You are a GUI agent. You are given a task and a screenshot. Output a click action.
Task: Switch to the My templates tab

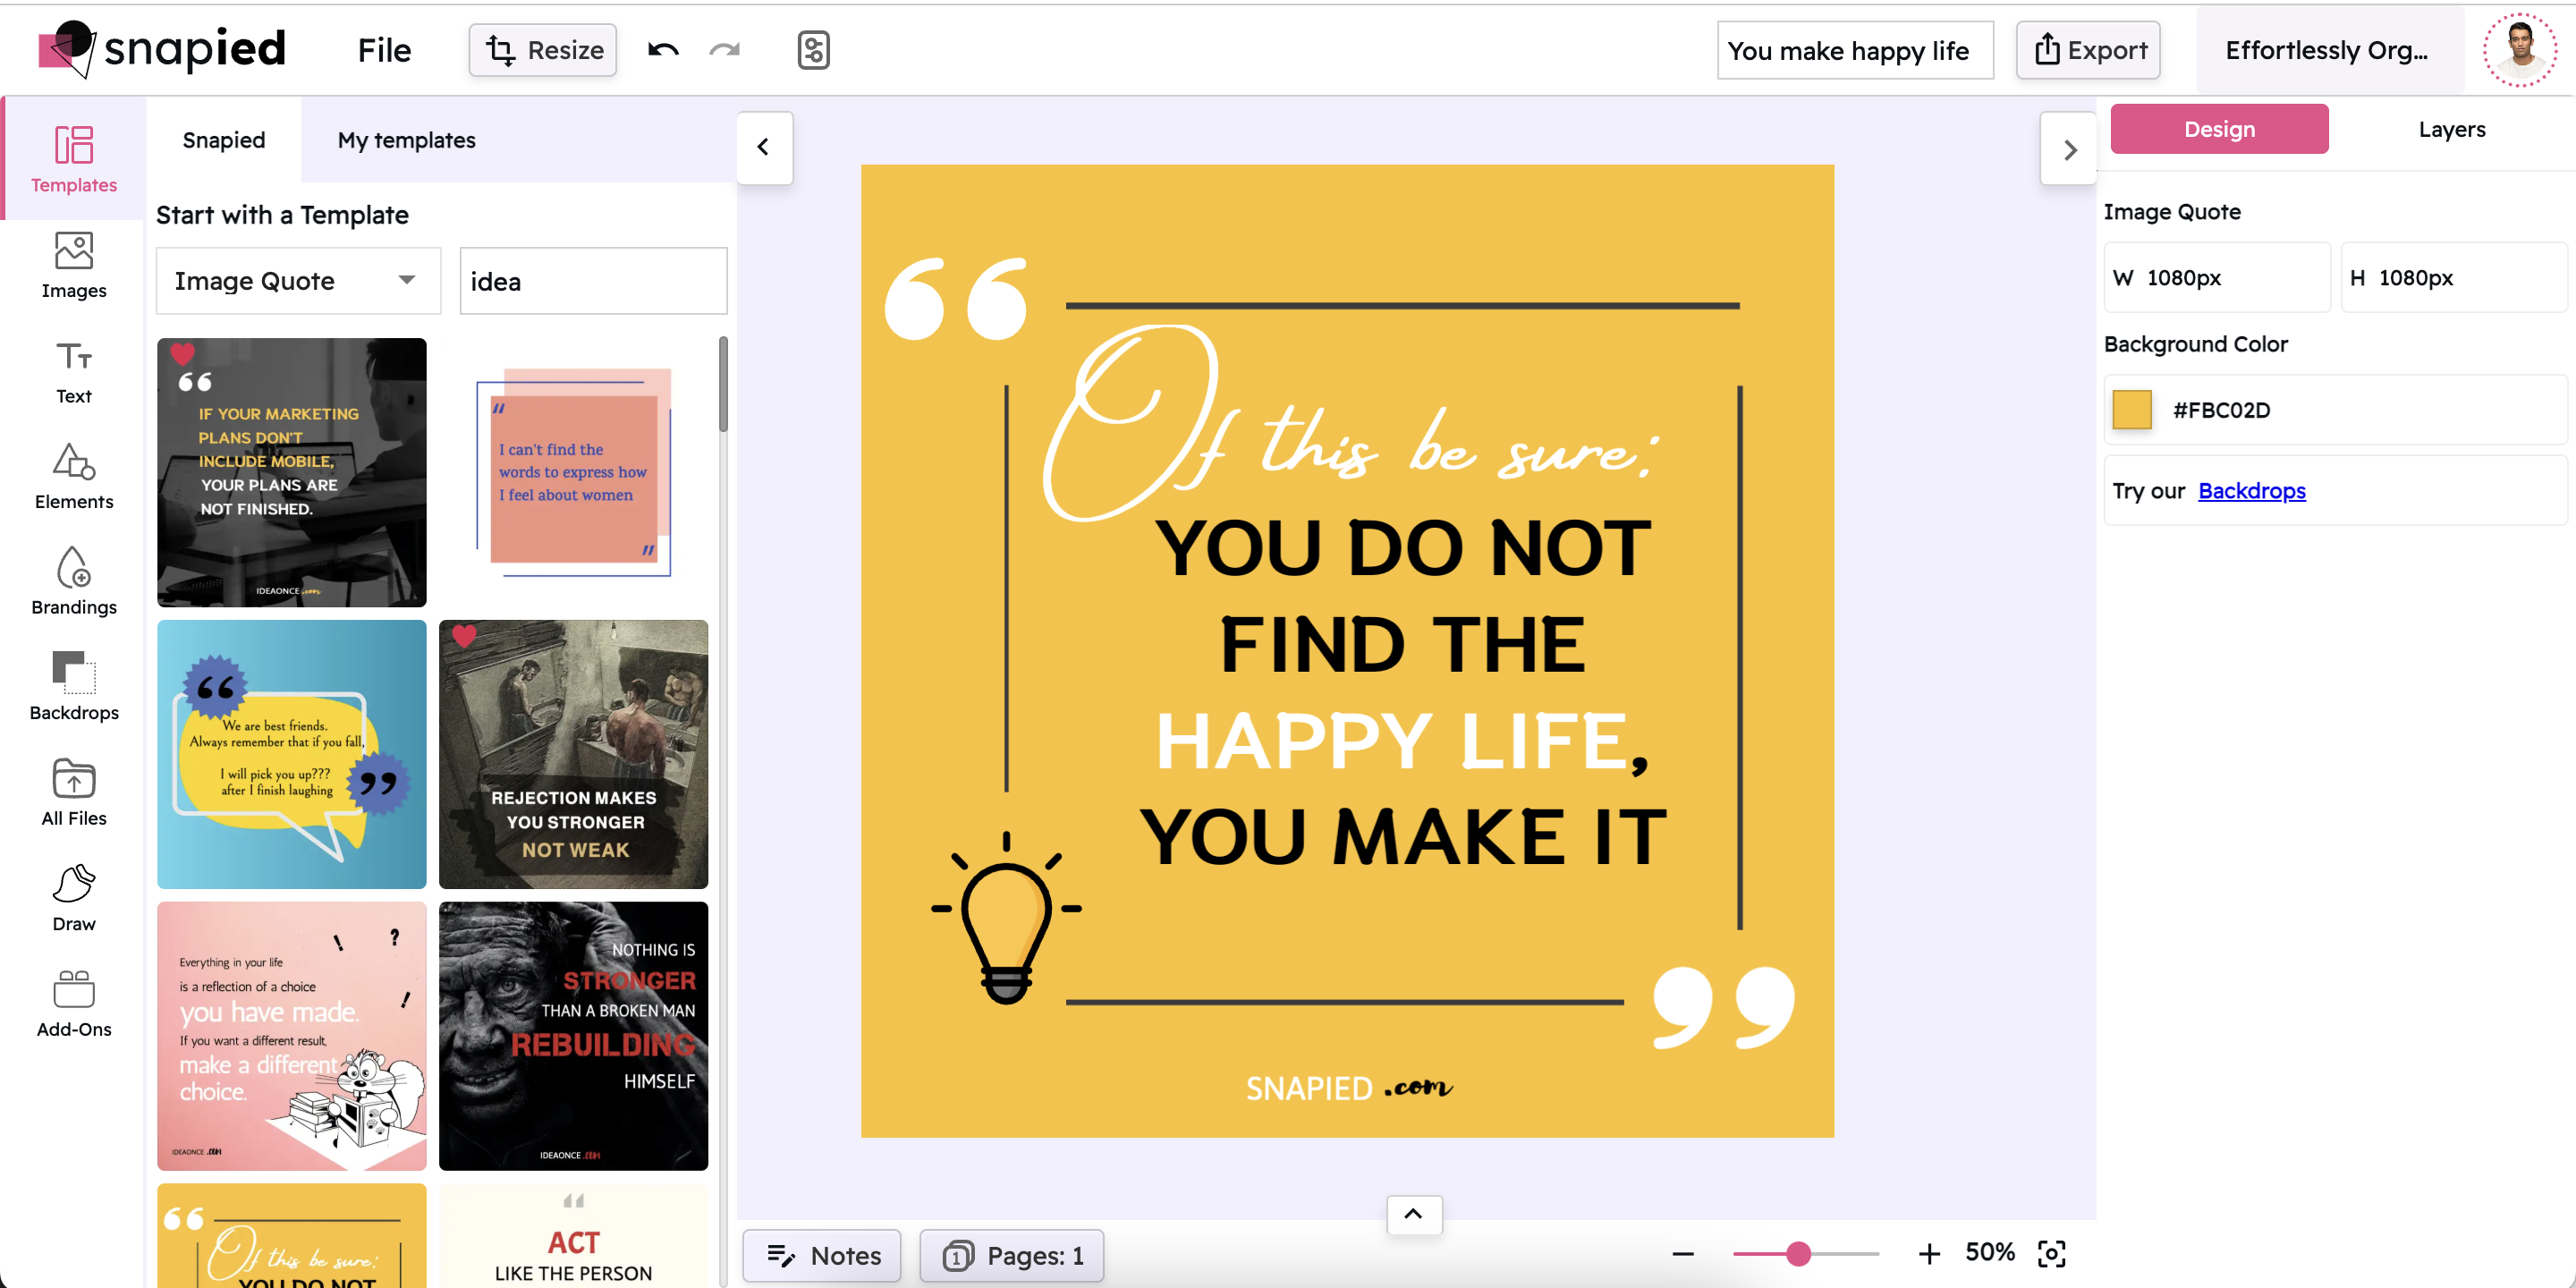click(406, 140)
